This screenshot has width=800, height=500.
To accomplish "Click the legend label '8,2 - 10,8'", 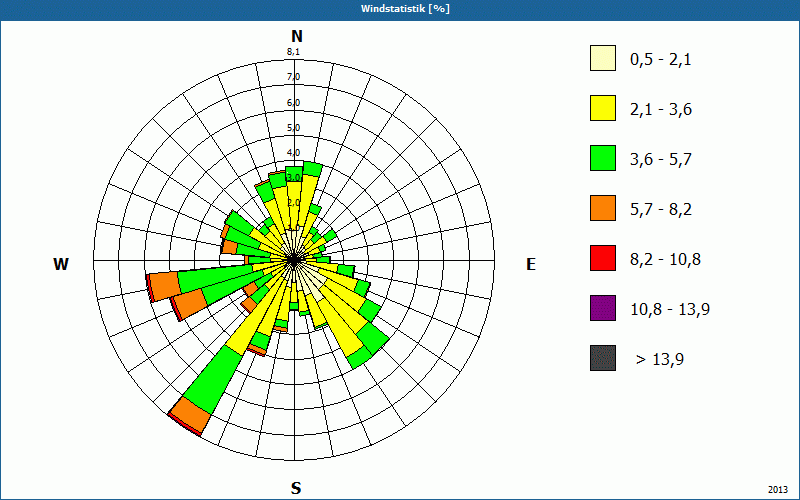I will point(665,260).
